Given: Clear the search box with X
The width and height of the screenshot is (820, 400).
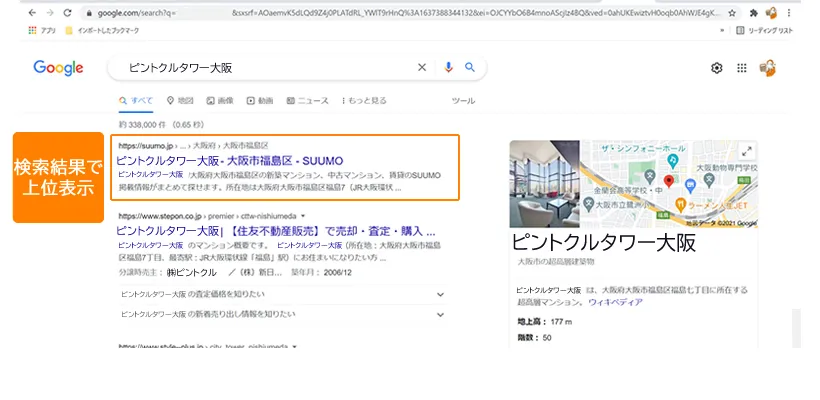Looking at the screenshot, I should 422,67.
